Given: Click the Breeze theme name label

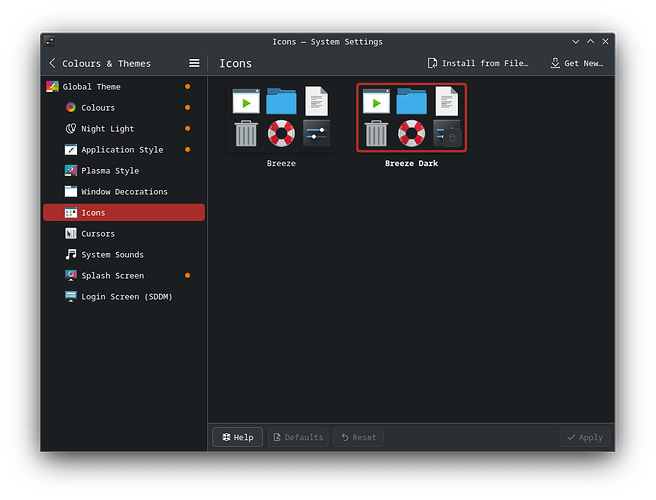Looking at the screenshot, I should [x=281, y=163].
